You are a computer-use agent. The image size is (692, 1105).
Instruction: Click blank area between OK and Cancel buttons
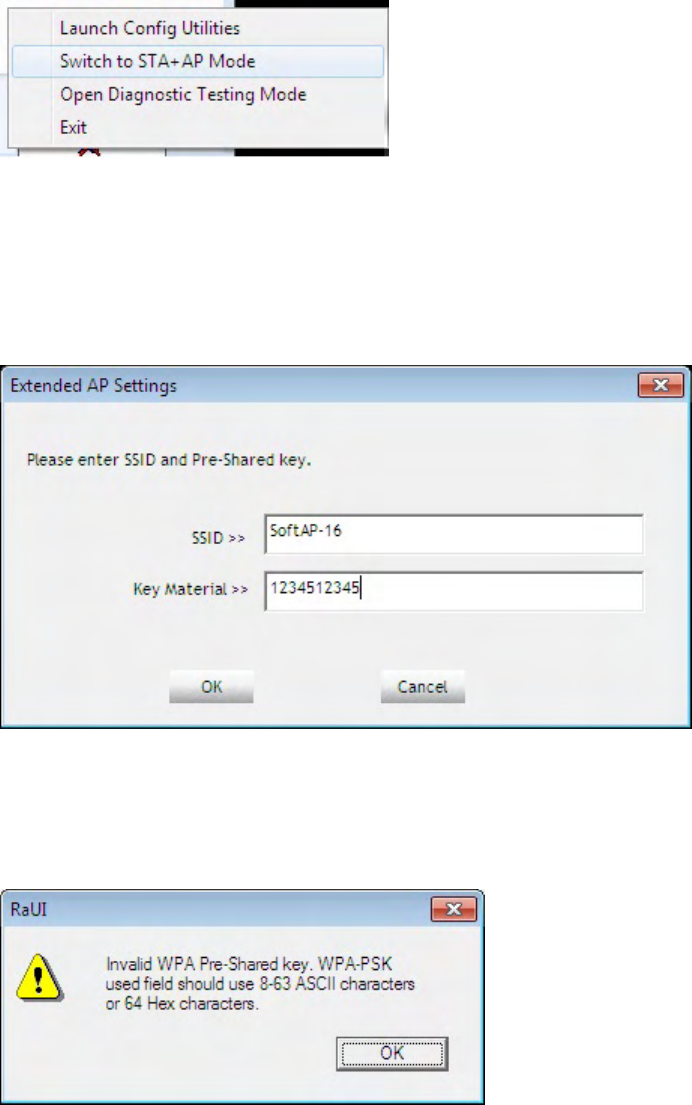pos(317,686)
